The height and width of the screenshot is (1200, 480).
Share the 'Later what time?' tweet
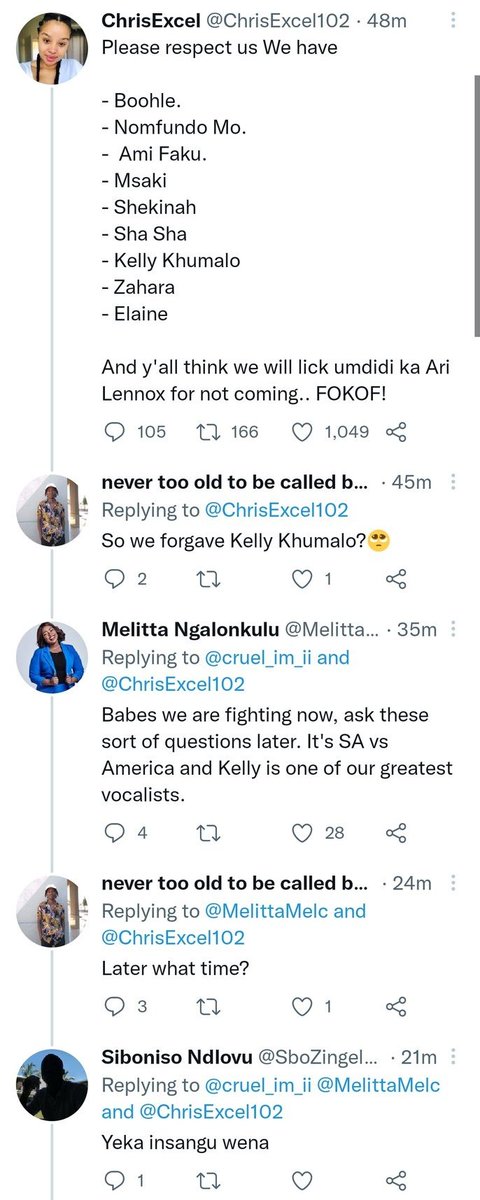click(x=396, y=1006)
